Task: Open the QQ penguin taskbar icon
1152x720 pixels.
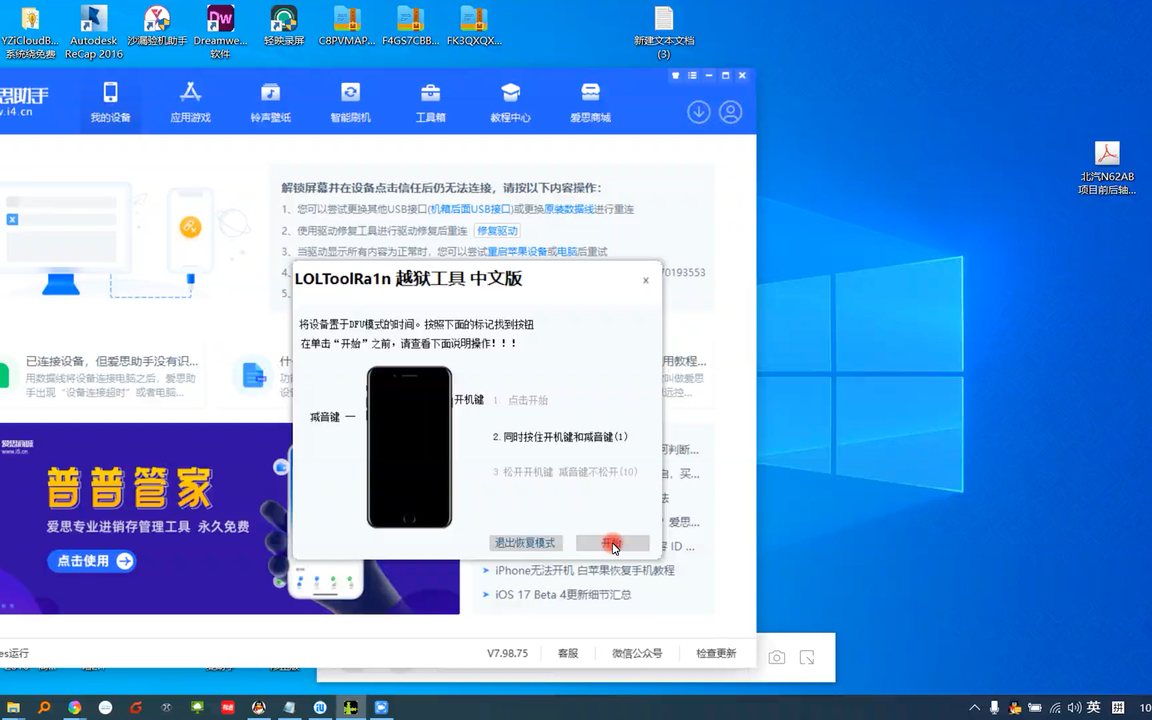Action: [x=259, y=708]
